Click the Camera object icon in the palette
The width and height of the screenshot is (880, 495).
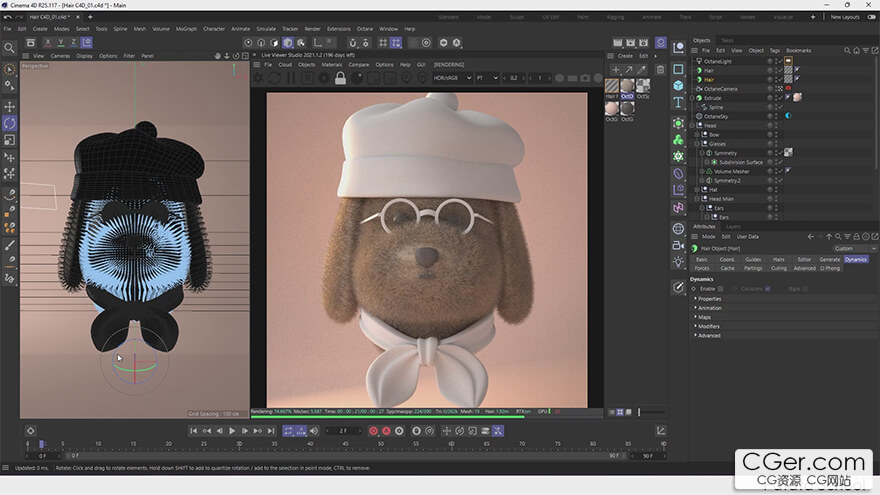678,245
